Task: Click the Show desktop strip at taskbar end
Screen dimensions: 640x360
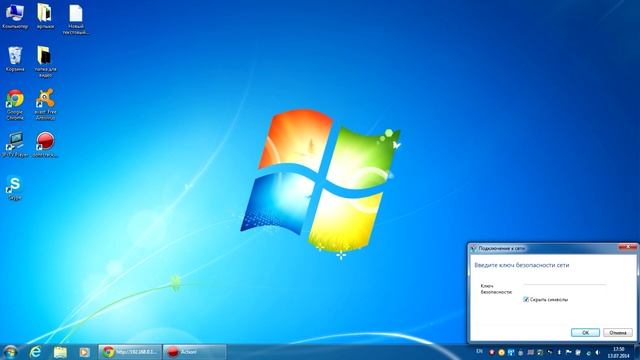Action: pyautogui.click(x=637, y=352)
